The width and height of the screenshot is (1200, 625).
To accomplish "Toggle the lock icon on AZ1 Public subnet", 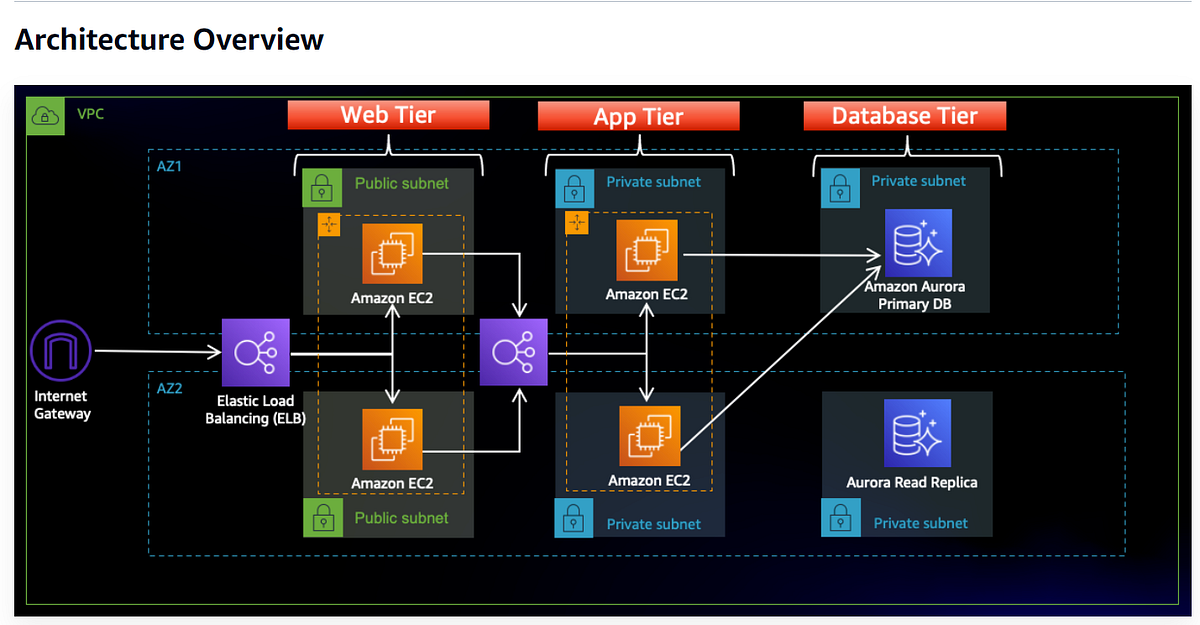I will pyautogui.click(x=322, y=187).
